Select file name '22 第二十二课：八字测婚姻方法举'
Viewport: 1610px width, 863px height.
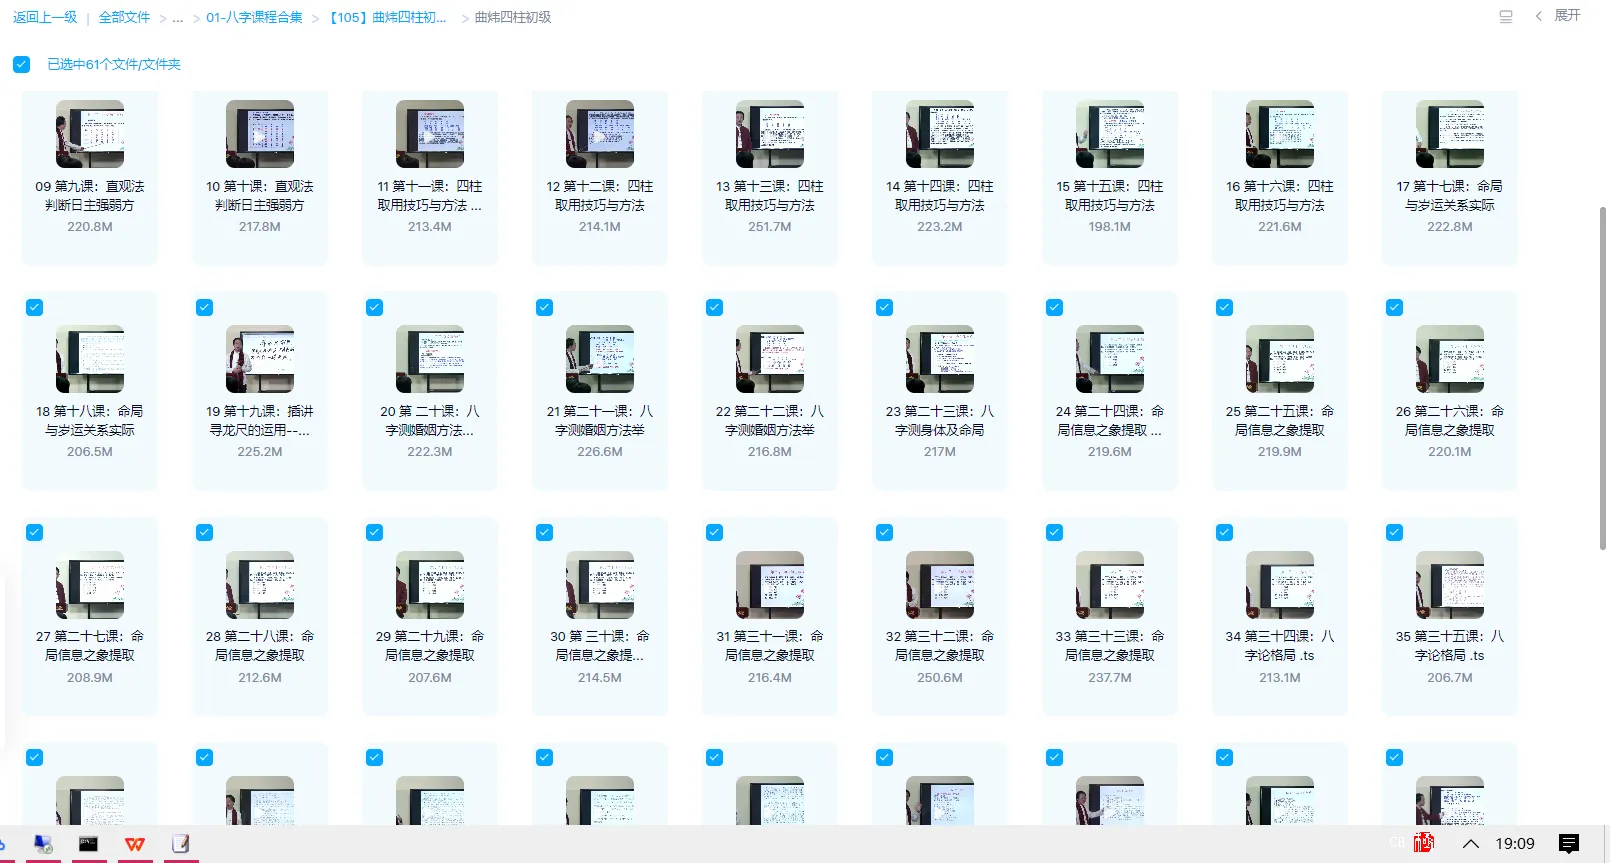tap(770, 420)
